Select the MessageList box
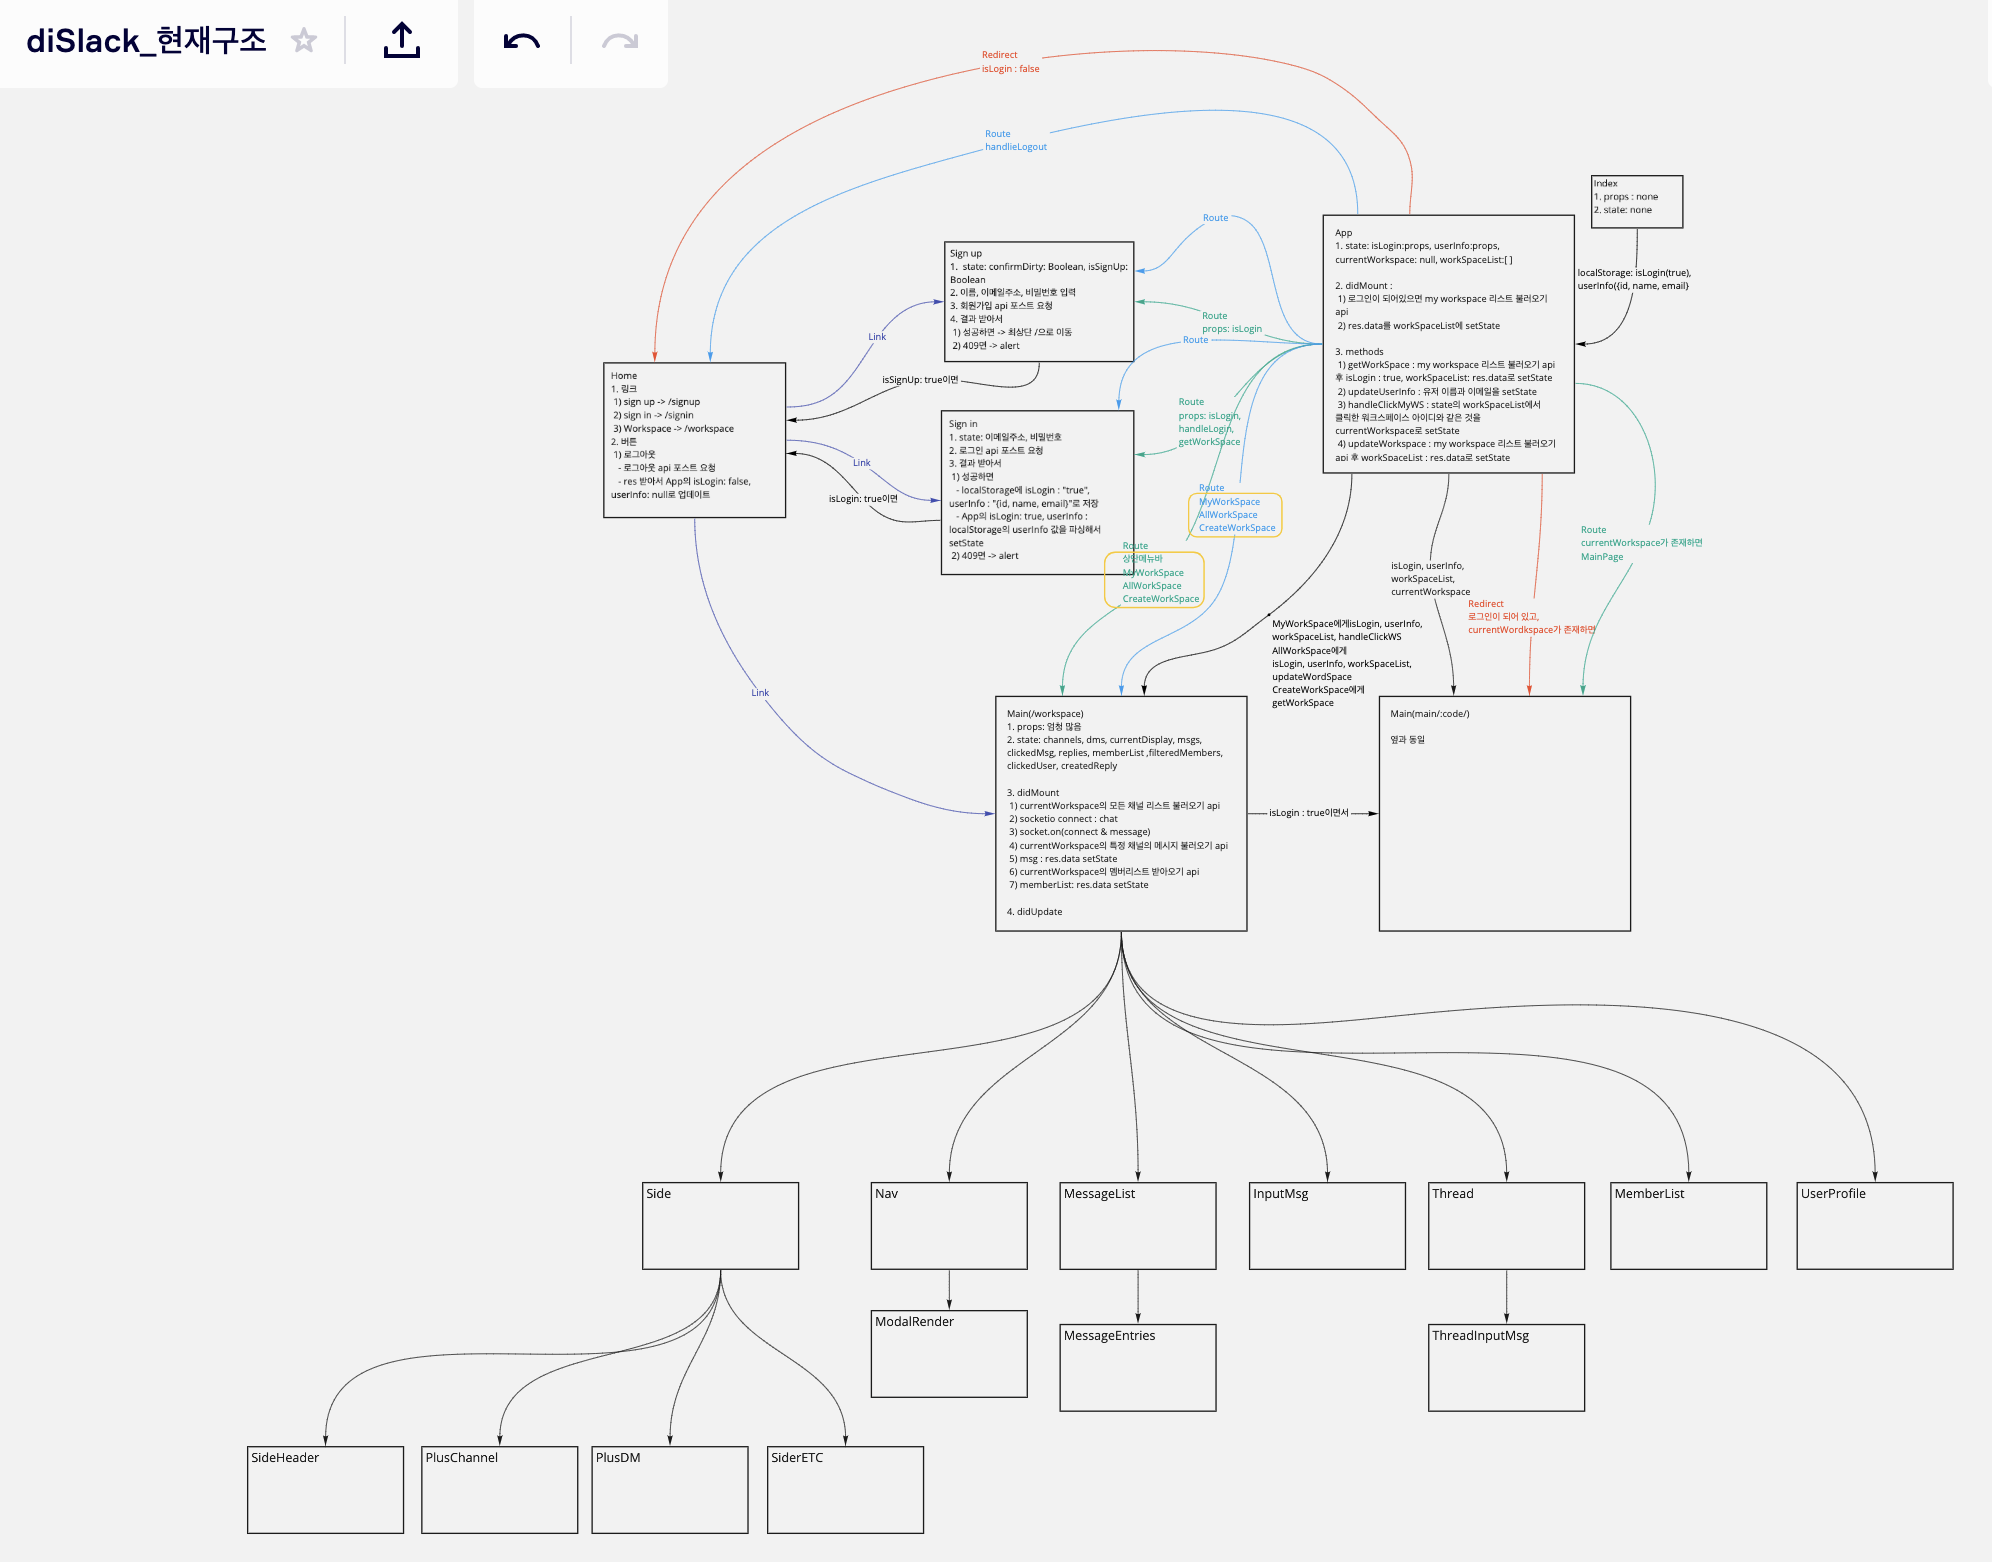Viewport: 1992px width, 1562px height. (1138, 1226)
